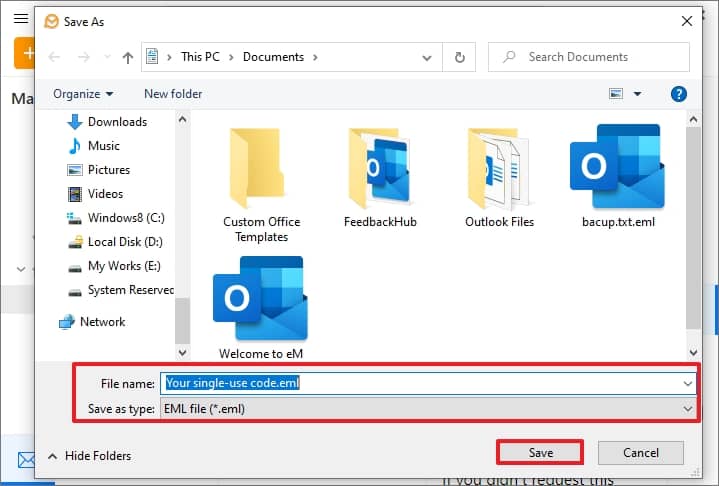Select the FeedbackHub folder
The height and width of the screenshot is (486, 719).
[x=380, y=178]
